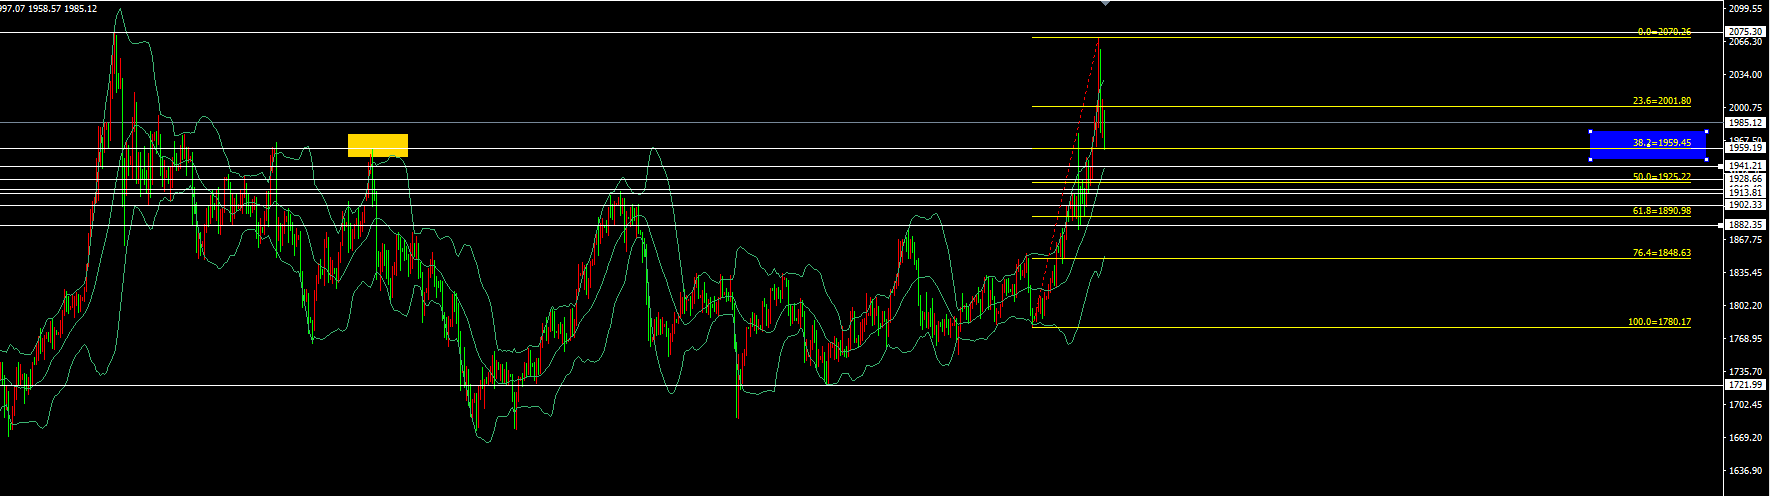1770x496 pixels.
Task: Click the price tag 1882.35 on axis
Action: pos(1745,225)
